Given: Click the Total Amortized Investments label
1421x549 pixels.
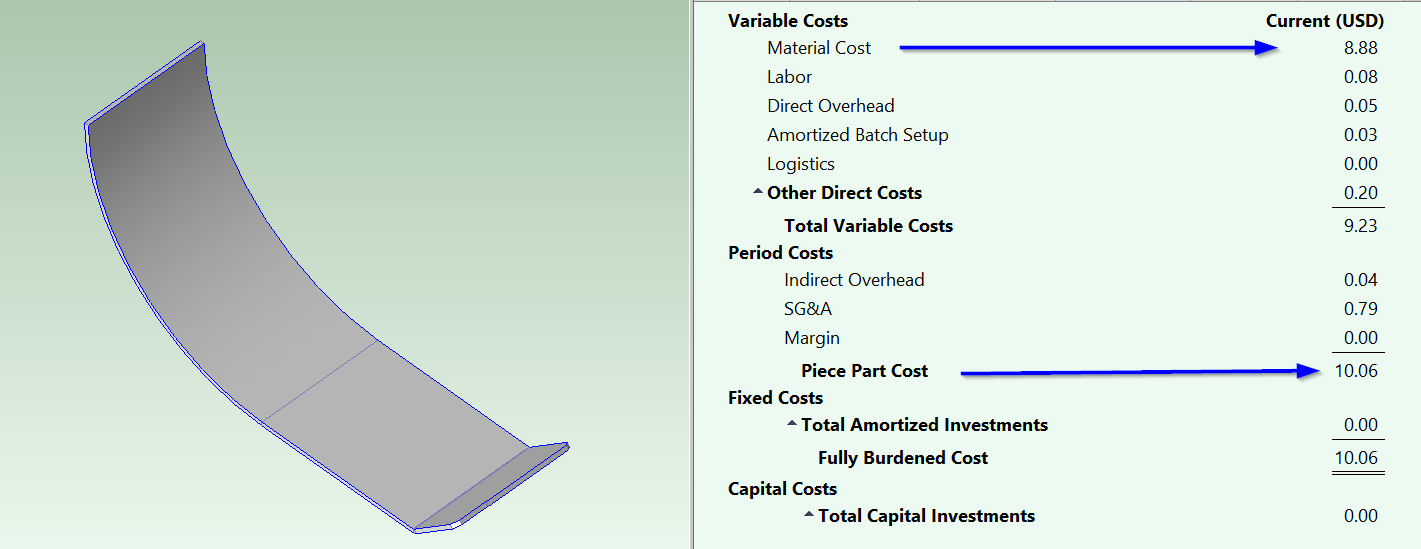Looking at the screenshot, I should tap(924, 425).
